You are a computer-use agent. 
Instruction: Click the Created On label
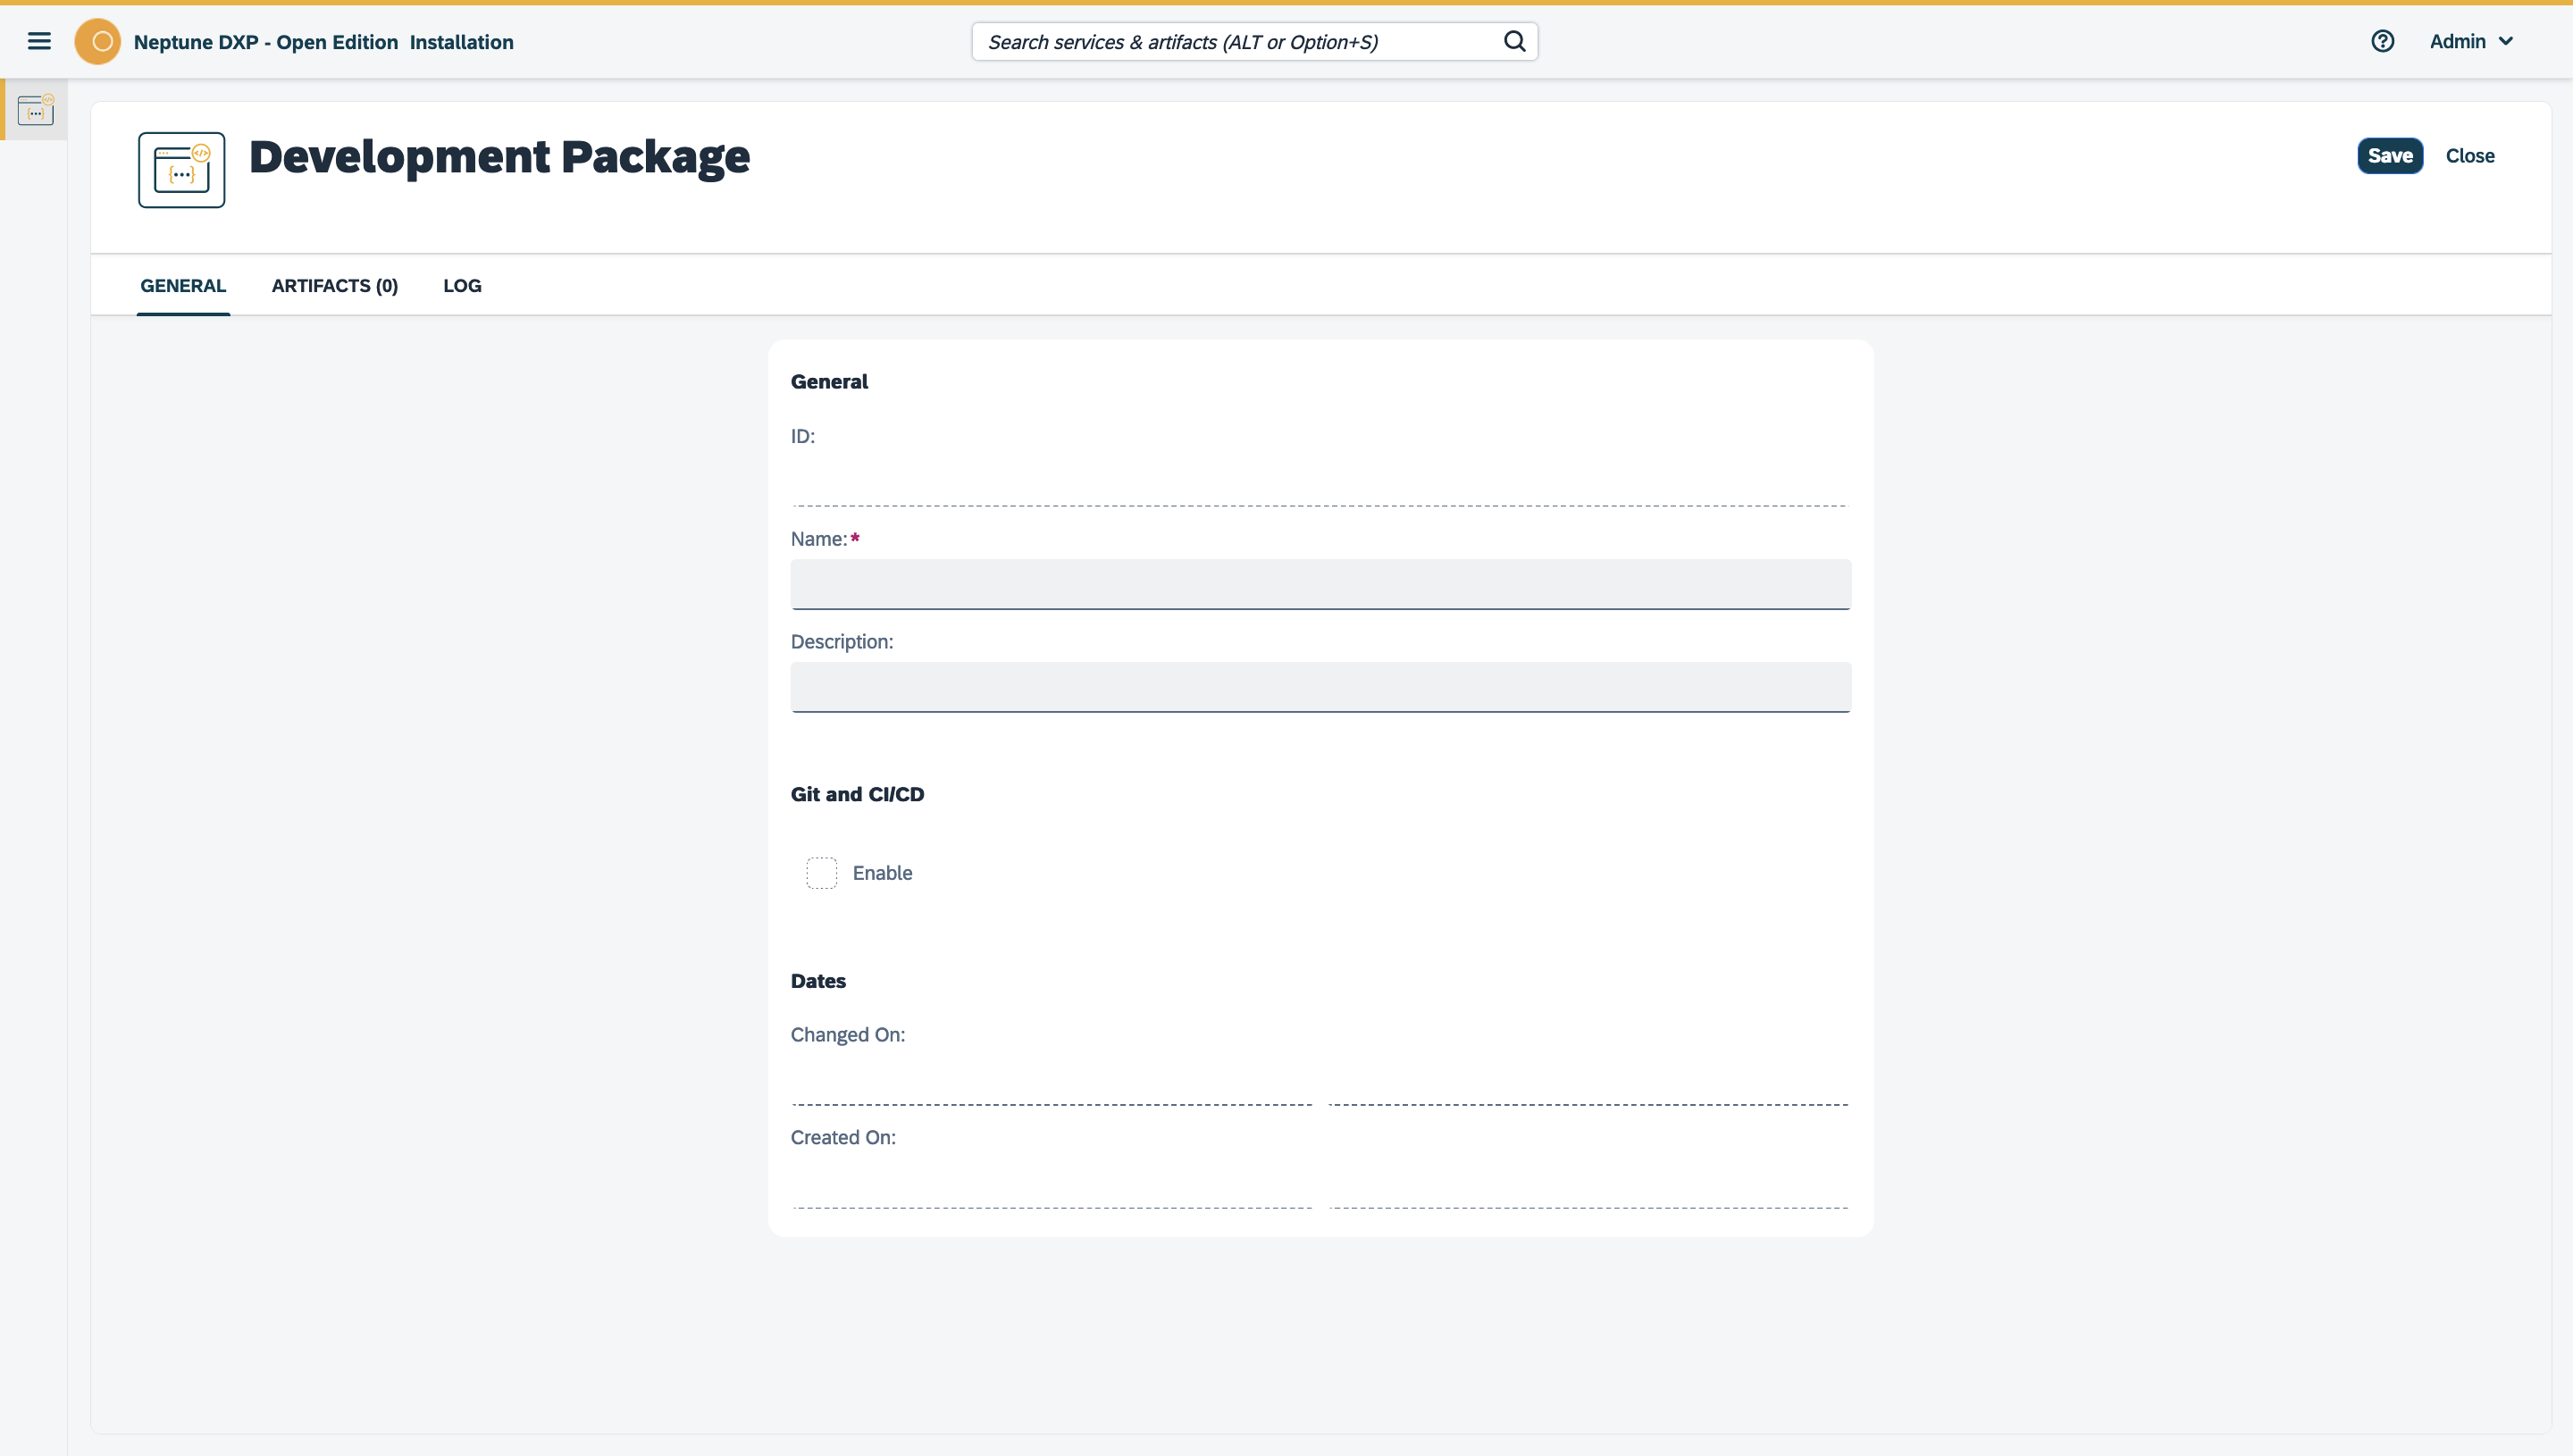[x=843, y=1138]
